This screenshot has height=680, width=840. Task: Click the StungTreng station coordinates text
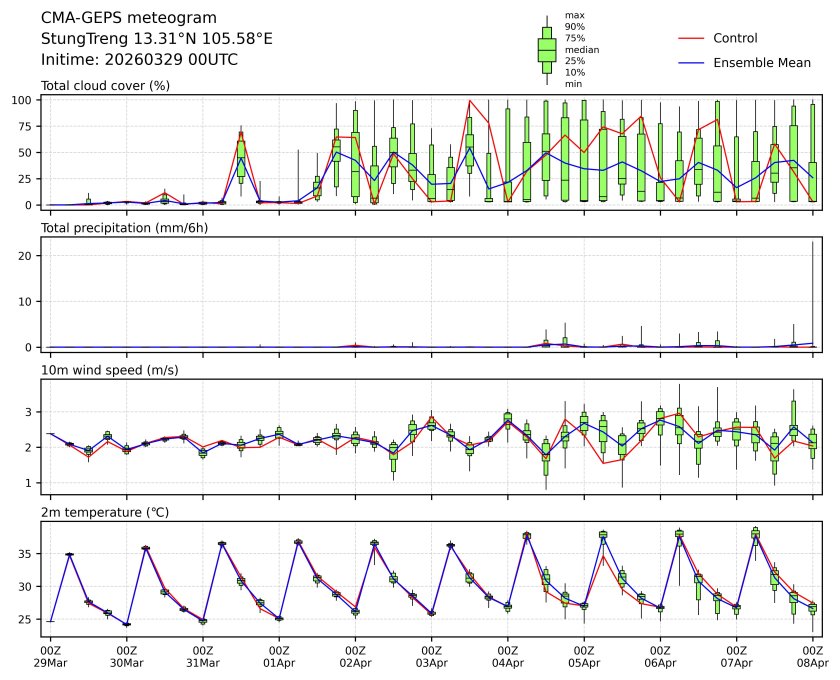[x=156, y=39]
